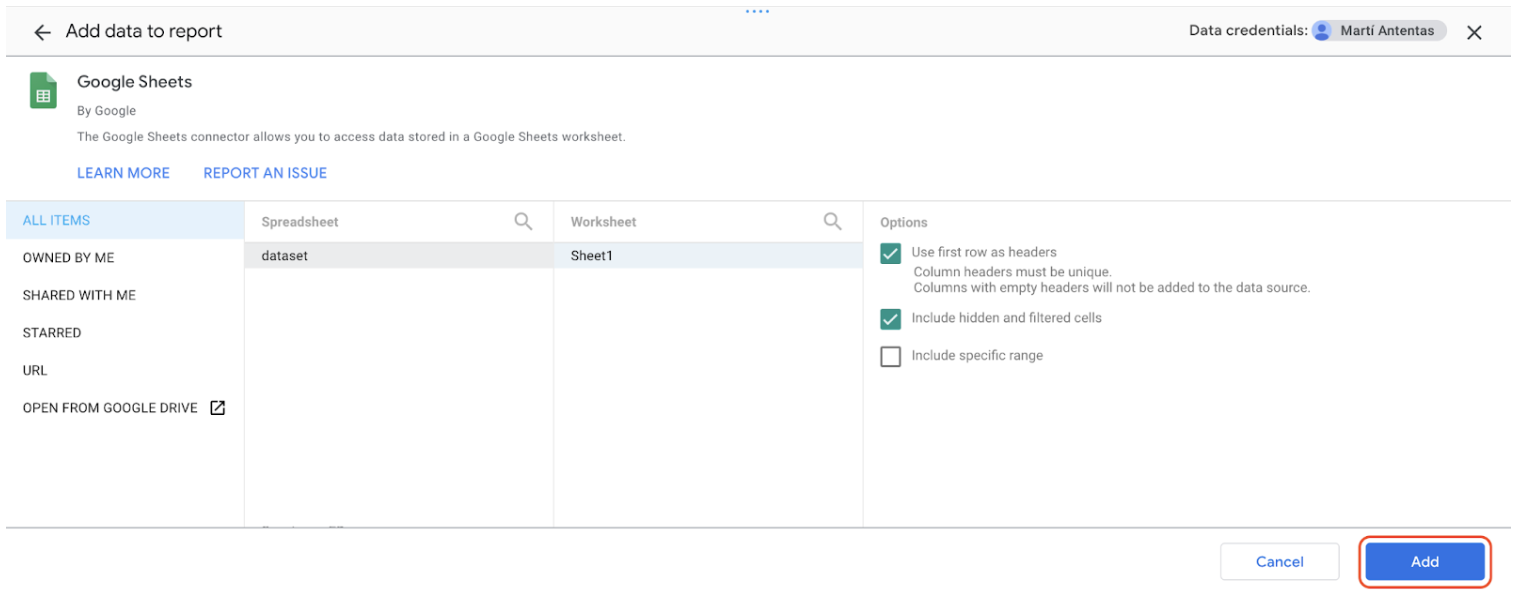Click the Google Sheets title text

tap(134, 82)
